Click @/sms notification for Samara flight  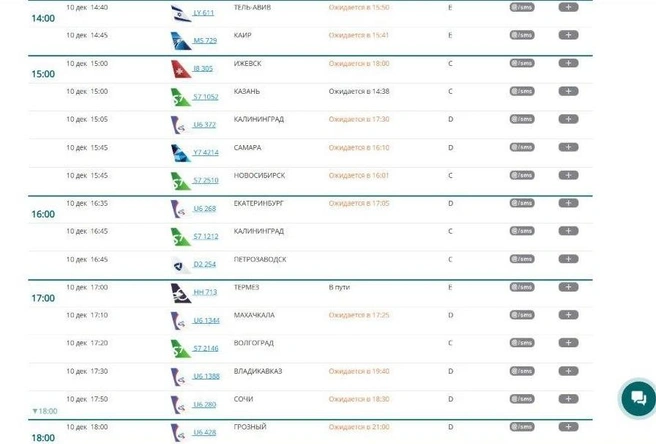[x=522, y=147]
